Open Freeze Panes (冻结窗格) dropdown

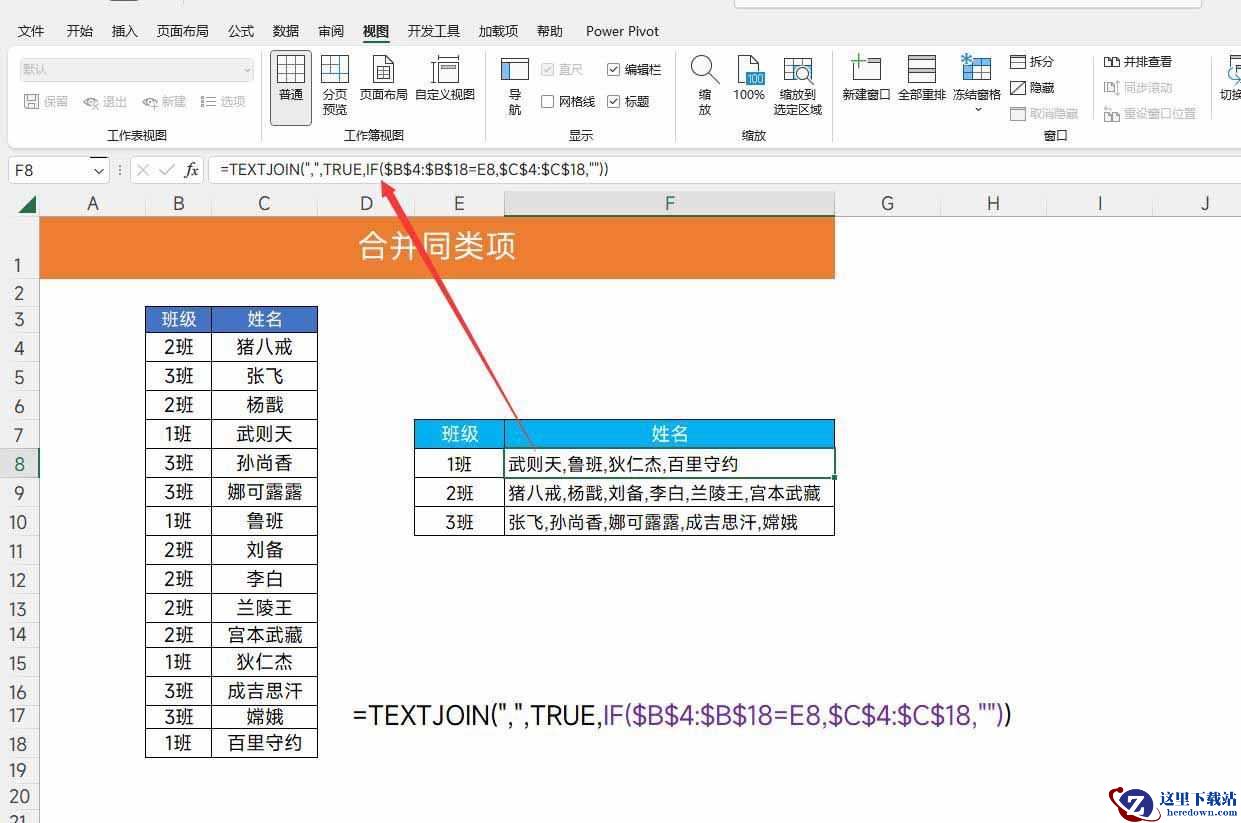pyautogui.click(x=976, y=85)
